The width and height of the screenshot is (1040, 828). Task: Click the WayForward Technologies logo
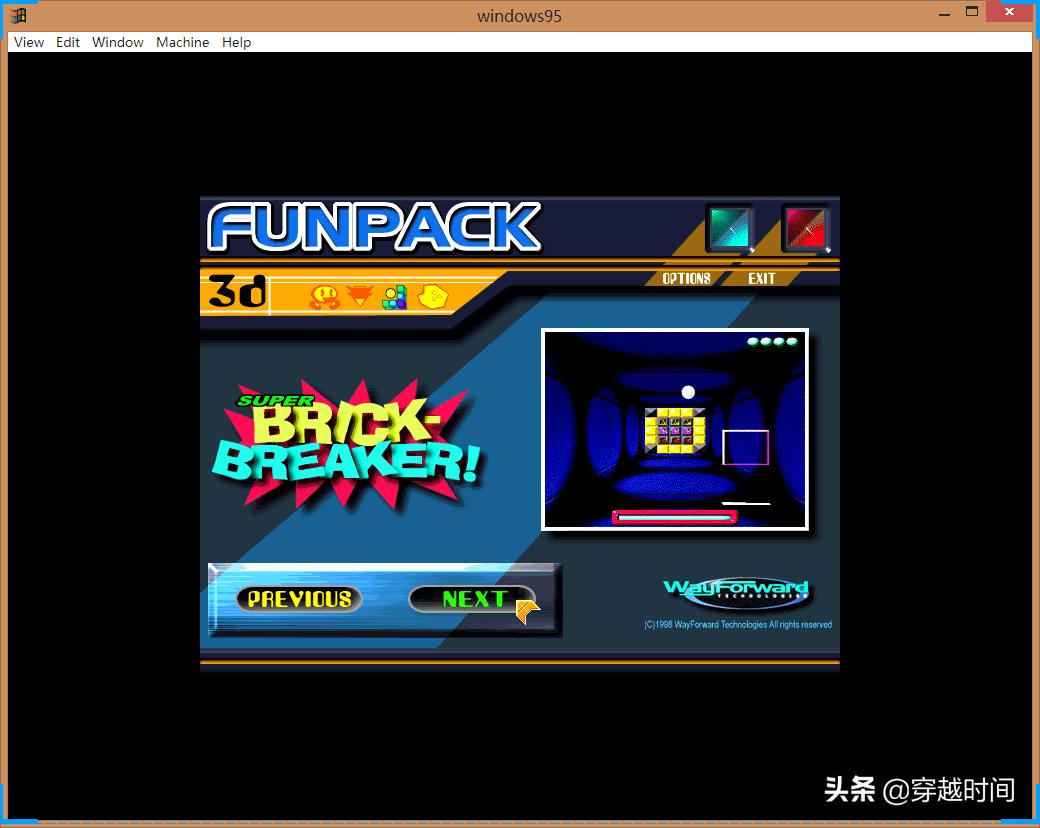739,589
